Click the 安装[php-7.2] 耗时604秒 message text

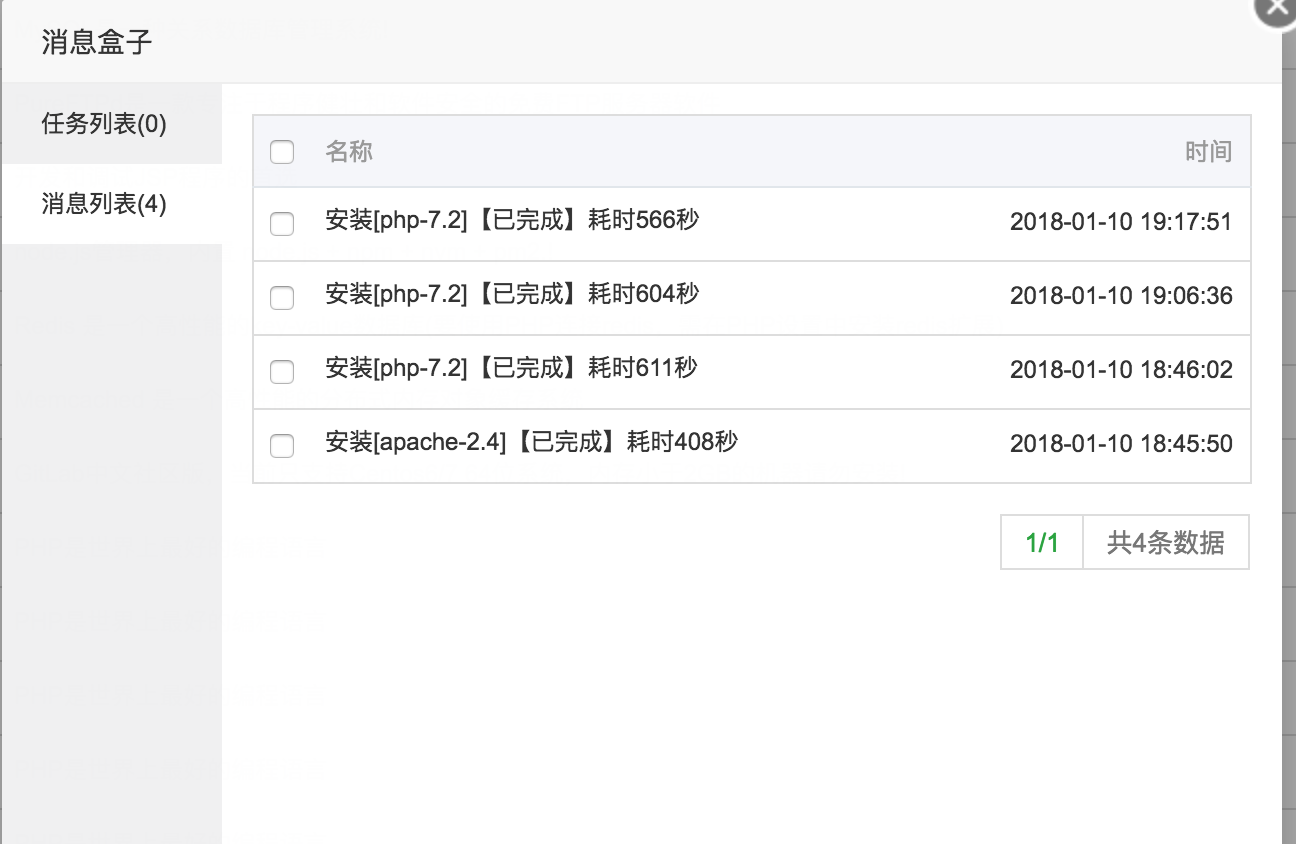coord(511,294)
